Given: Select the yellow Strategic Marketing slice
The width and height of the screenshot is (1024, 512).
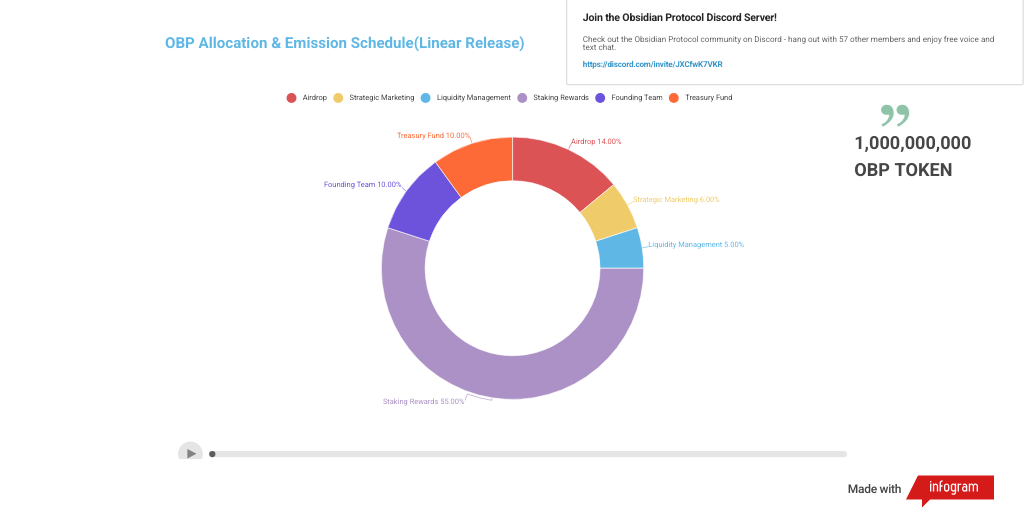Looking at the screenshot, I should pos(609,214).
